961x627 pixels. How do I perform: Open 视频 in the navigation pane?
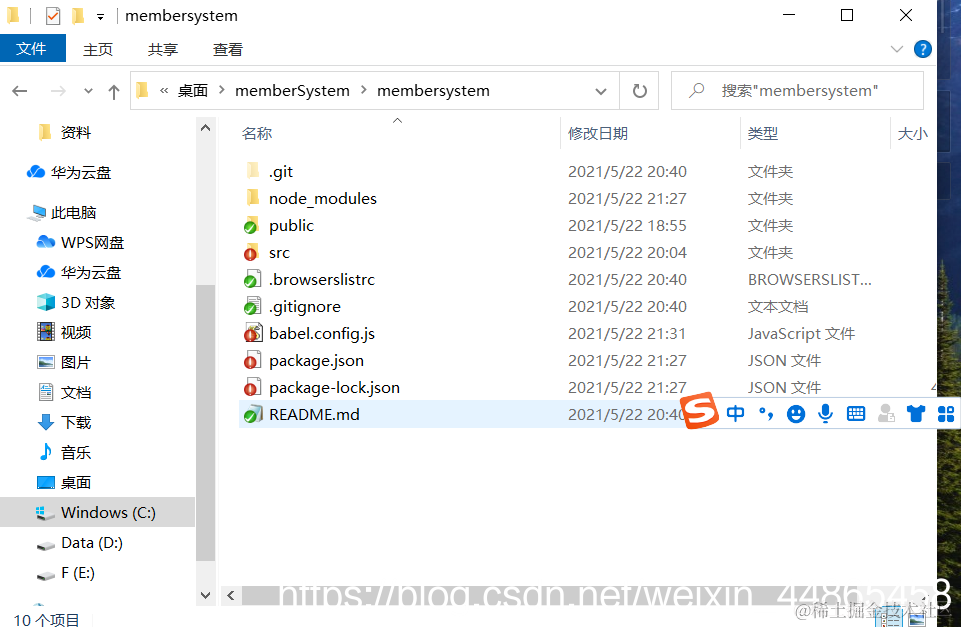(75, 332)
